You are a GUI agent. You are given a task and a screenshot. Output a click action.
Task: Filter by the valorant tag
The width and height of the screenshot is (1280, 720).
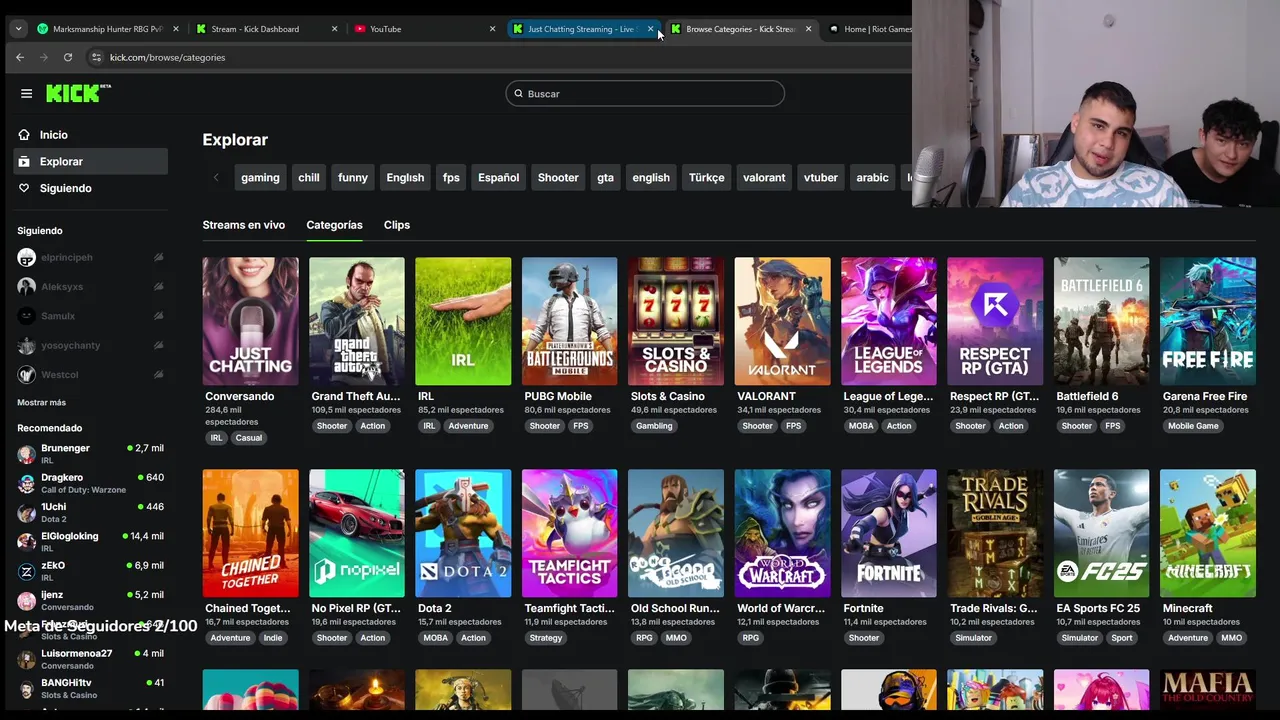764,177
